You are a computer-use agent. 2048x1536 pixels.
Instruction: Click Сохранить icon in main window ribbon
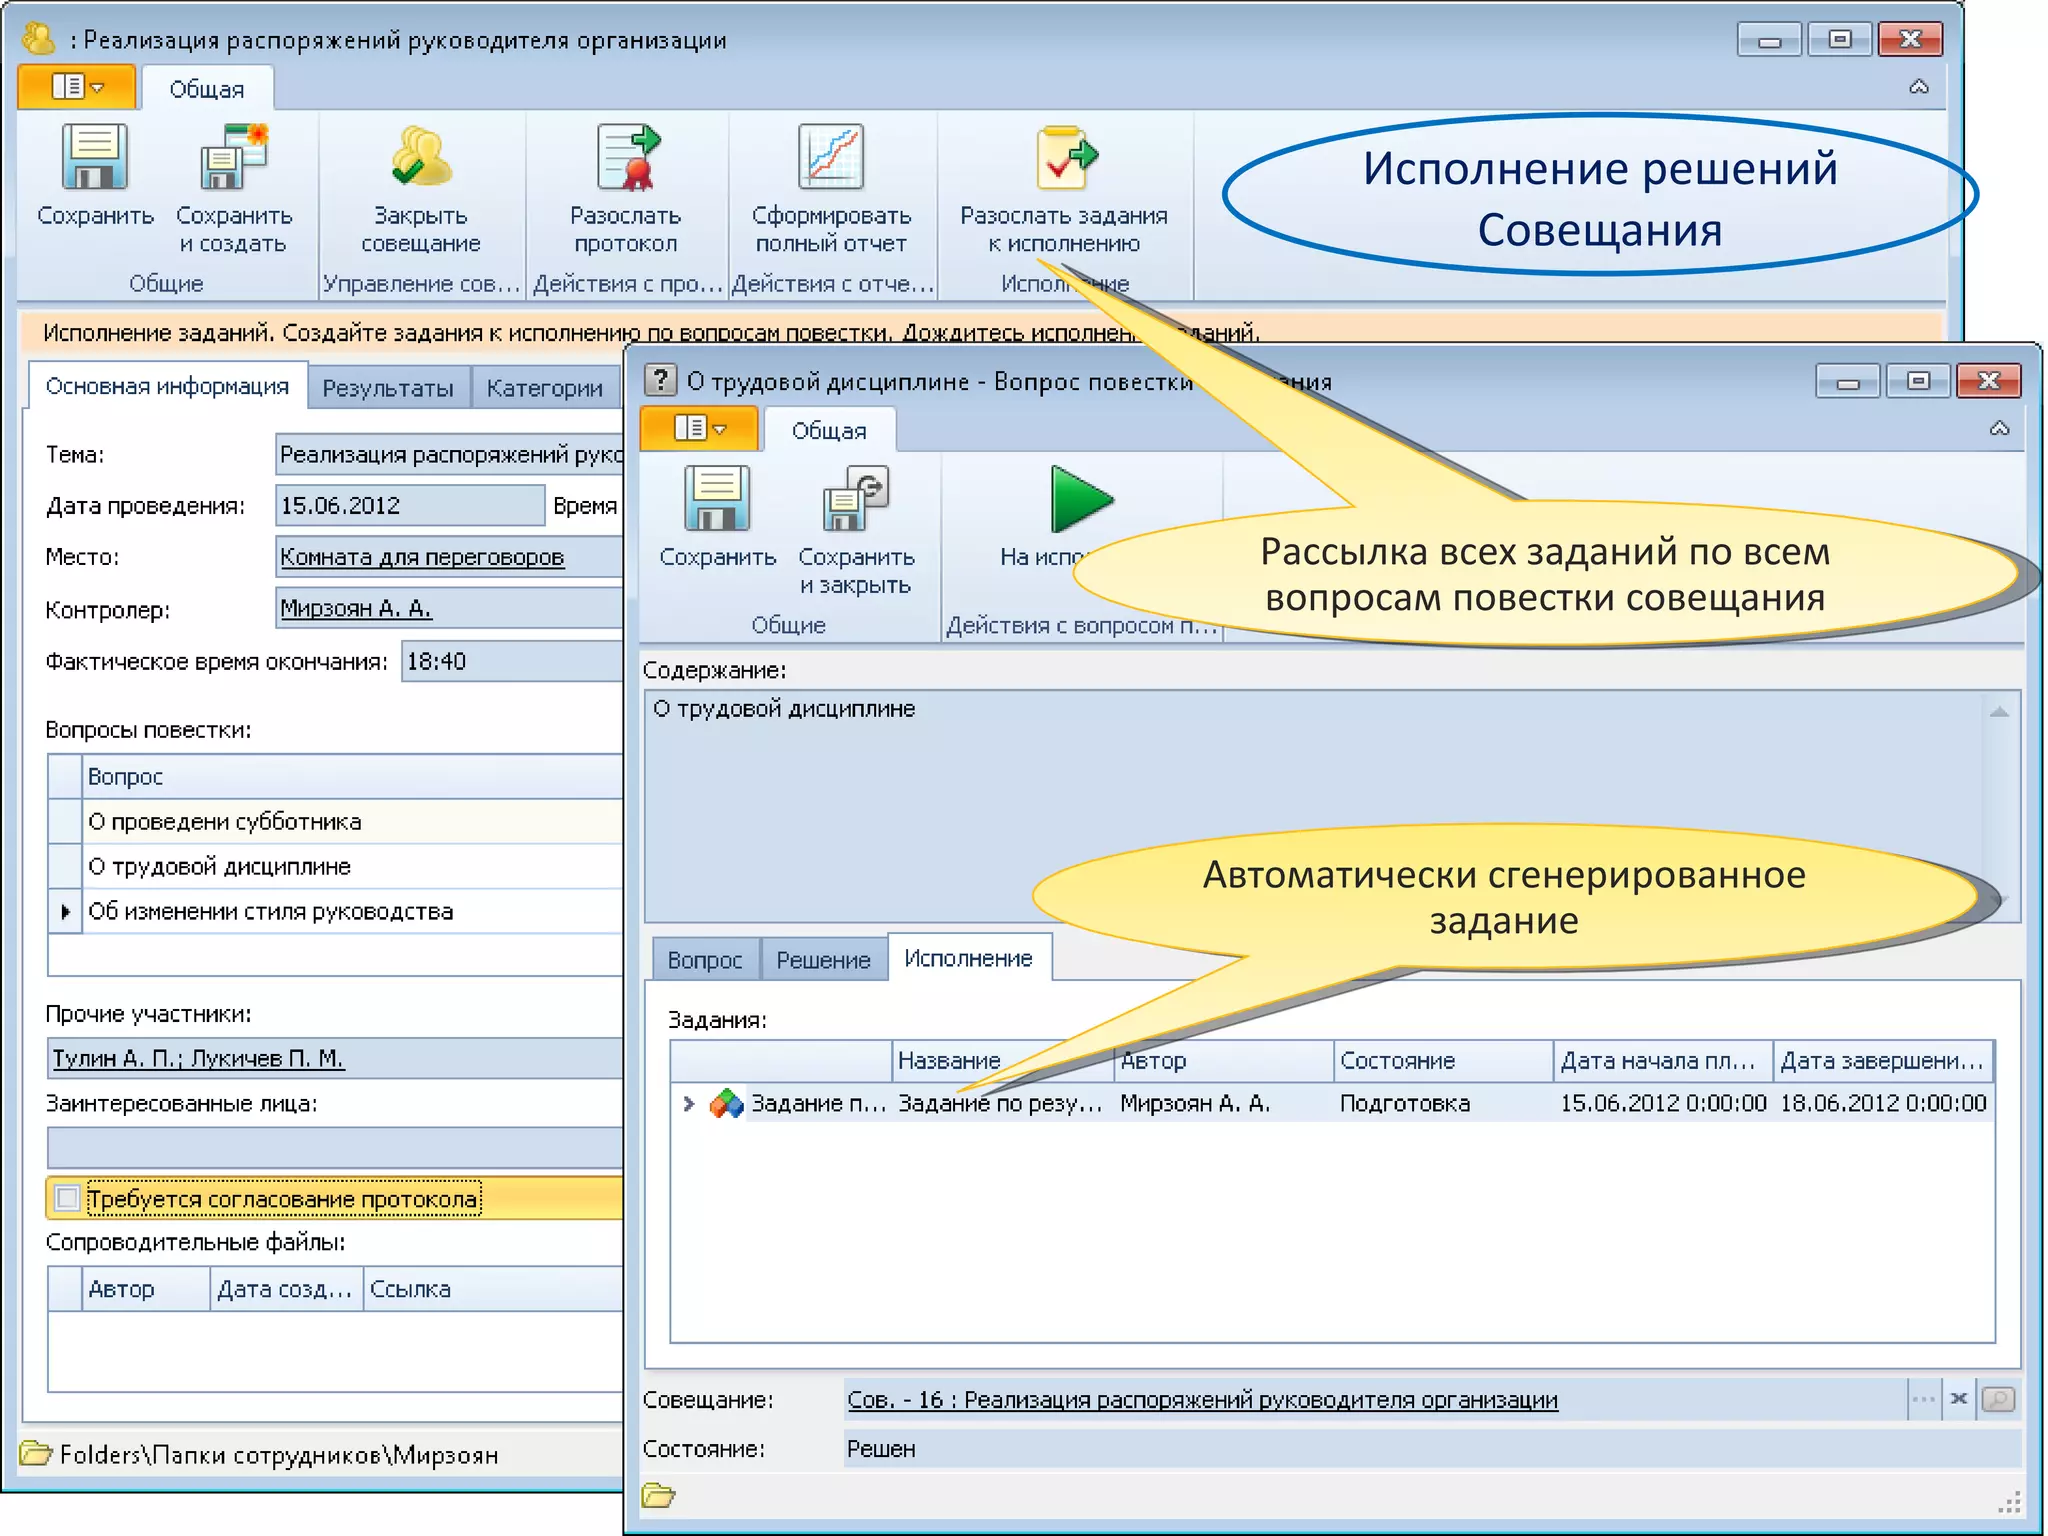[x=94, y=158]
